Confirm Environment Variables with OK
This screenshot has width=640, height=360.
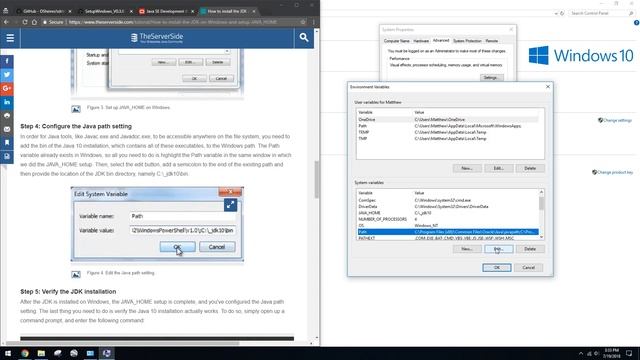497,267
